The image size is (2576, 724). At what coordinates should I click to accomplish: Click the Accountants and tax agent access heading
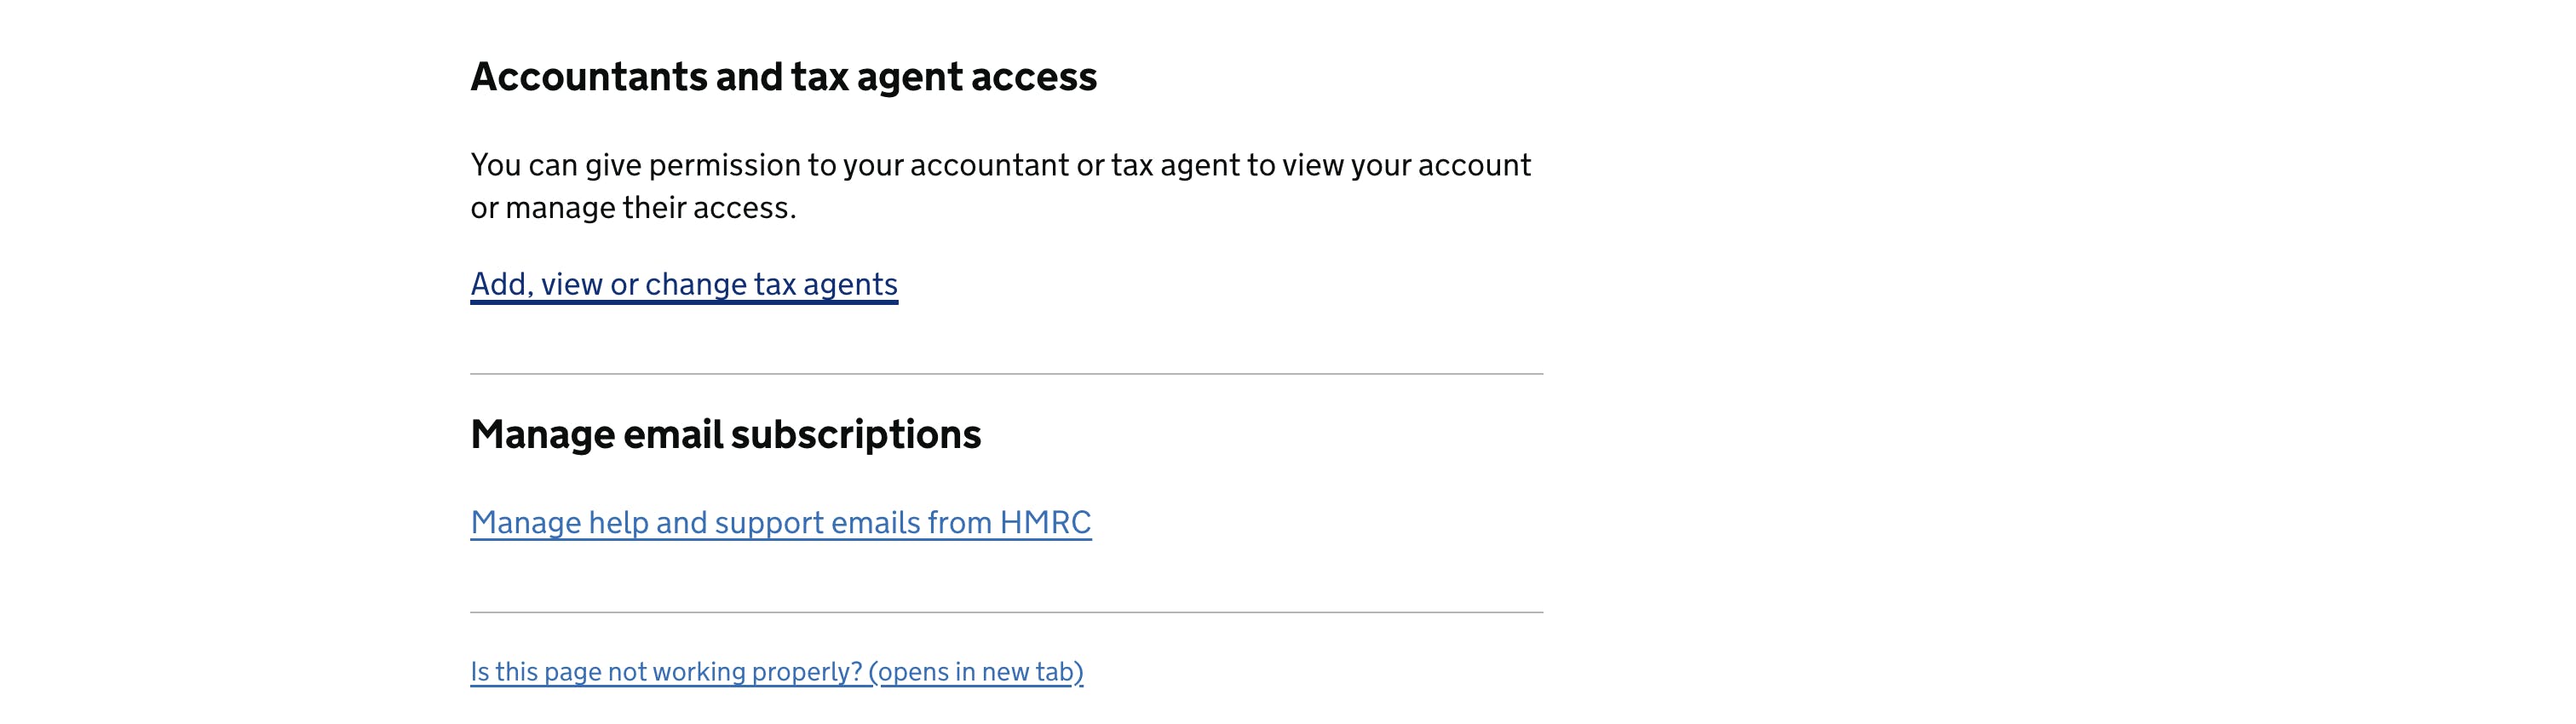coord(783,77)
